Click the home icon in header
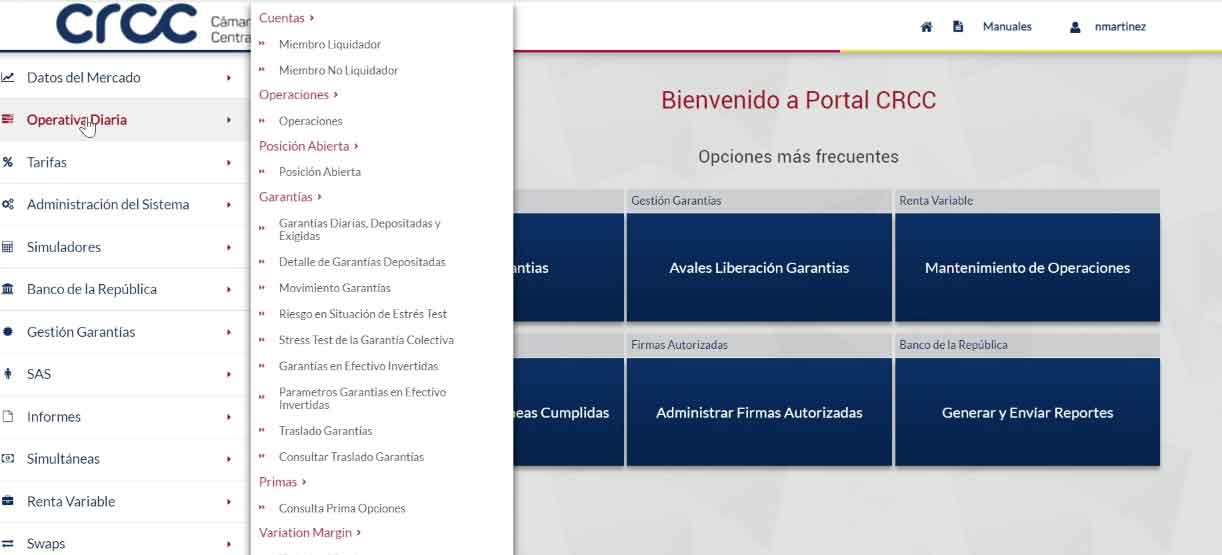The image size is (1222, 555). 926,27
